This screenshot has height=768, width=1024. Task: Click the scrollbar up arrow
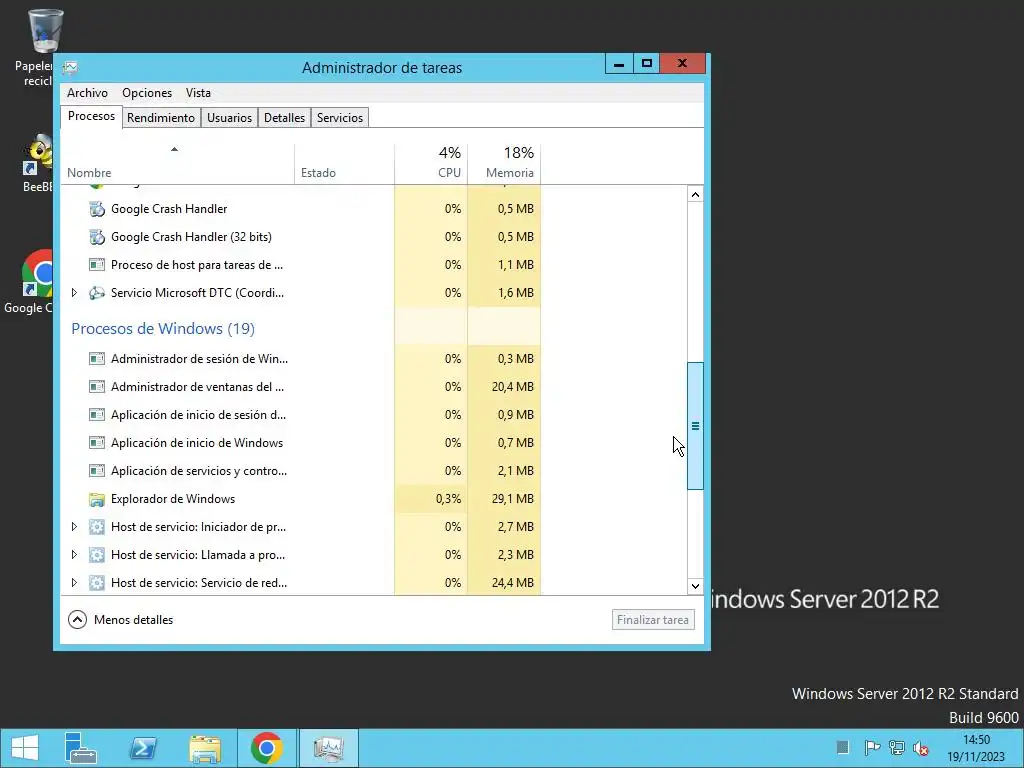tap(696, 195)
